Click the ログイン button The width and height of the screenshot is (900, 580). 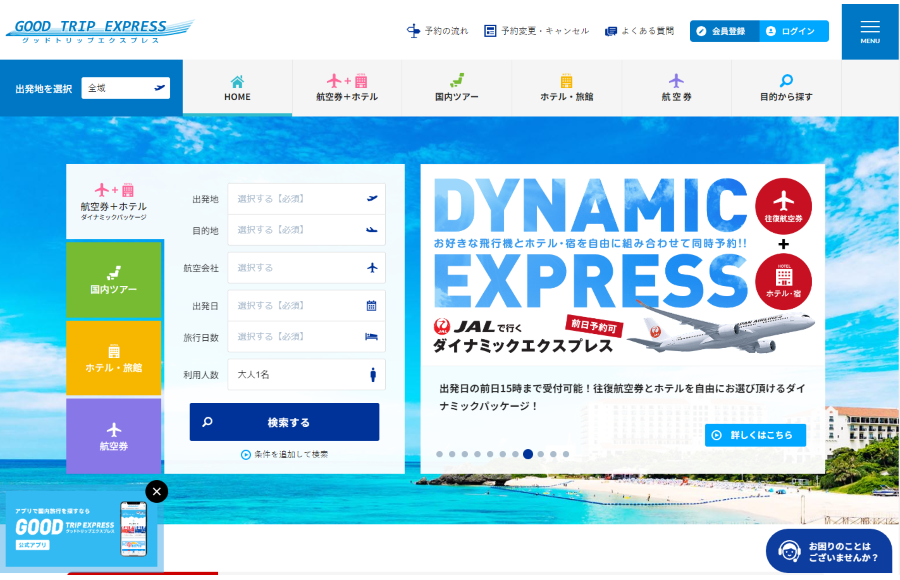794,31
